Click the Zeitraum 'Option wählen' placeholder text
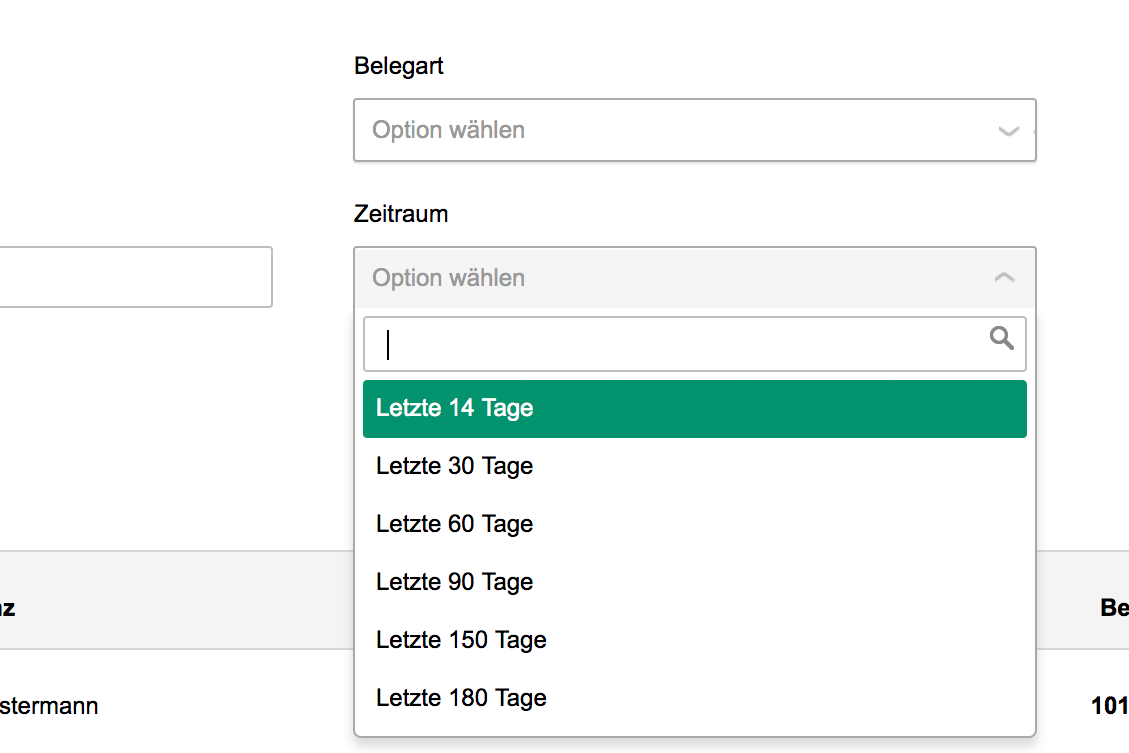 point(448,278)
